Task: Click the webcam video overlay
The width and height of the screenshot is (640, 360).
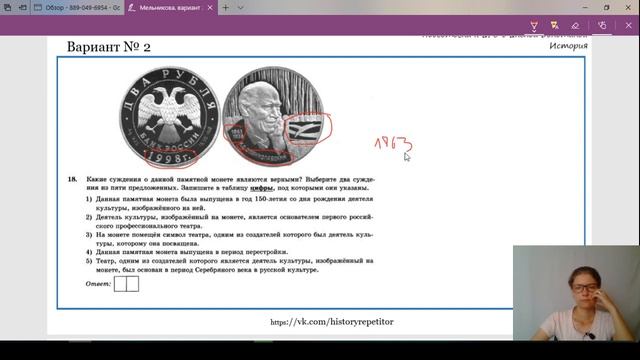Action: tap(576, 293)
